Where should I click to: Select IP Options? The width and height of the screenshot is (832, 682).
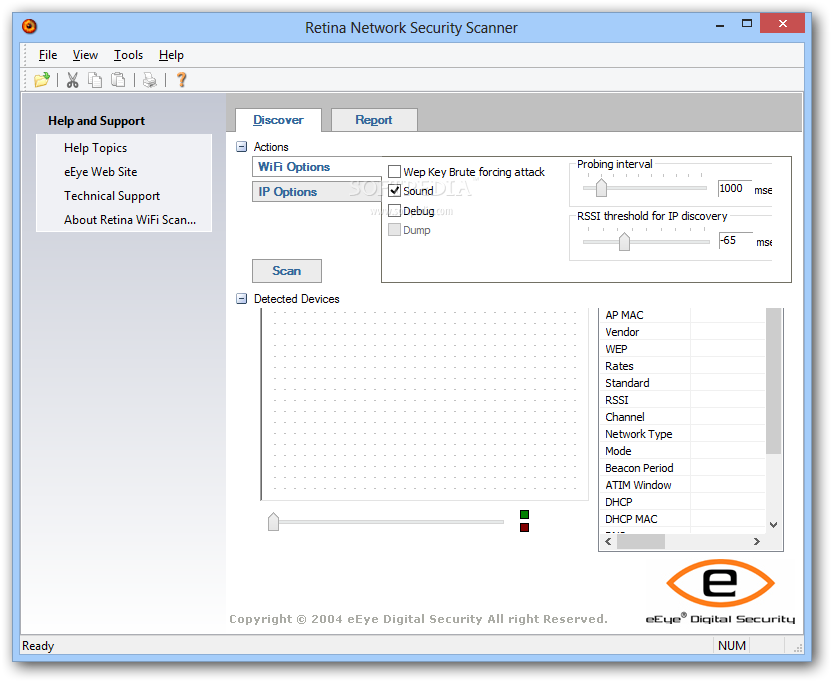317,192
